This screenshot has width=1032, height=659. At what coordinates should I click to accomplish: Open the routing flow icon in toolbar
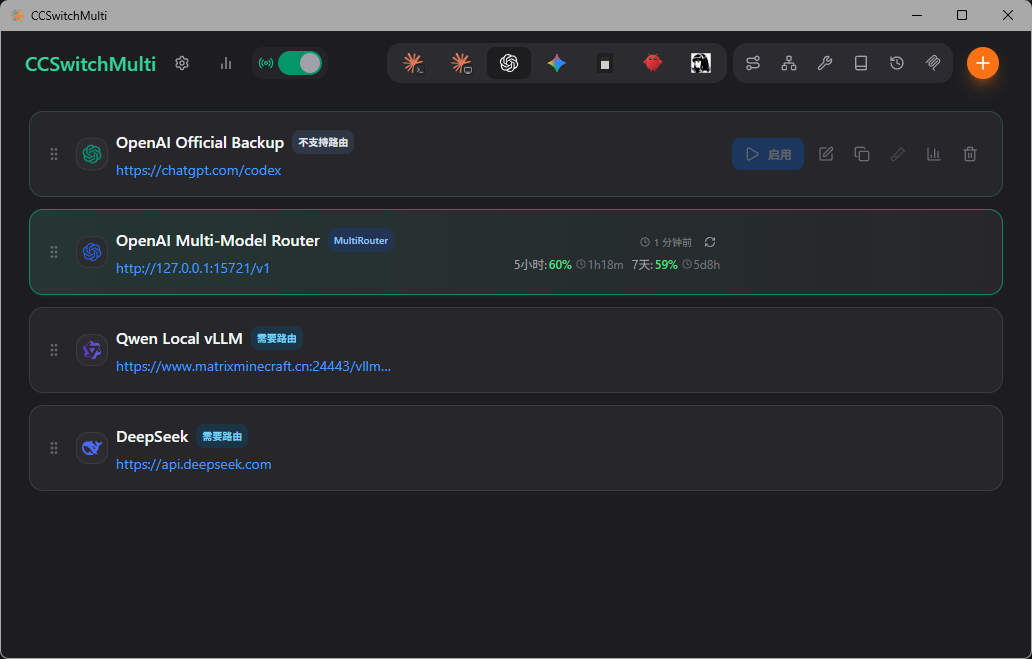[753, 63]
